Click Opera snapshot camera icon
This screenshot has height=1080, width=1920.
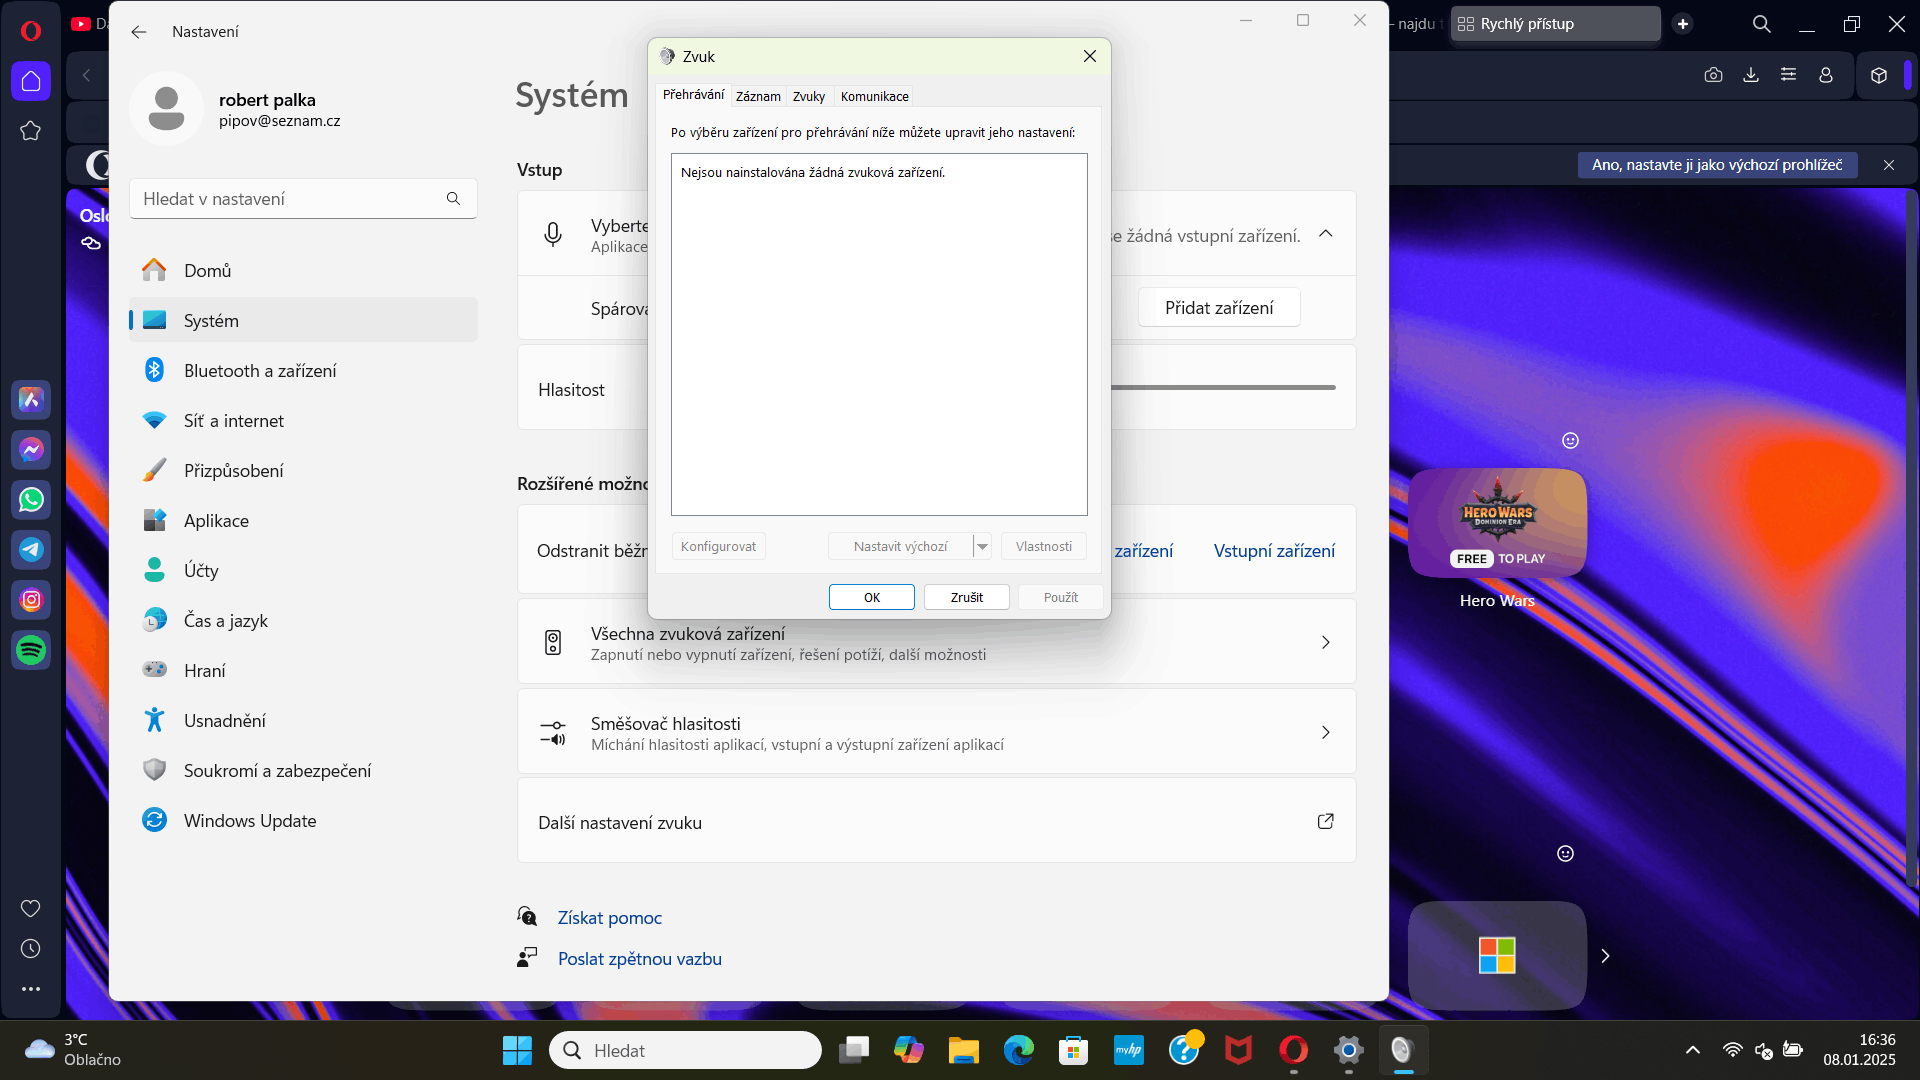point(1713,75)
